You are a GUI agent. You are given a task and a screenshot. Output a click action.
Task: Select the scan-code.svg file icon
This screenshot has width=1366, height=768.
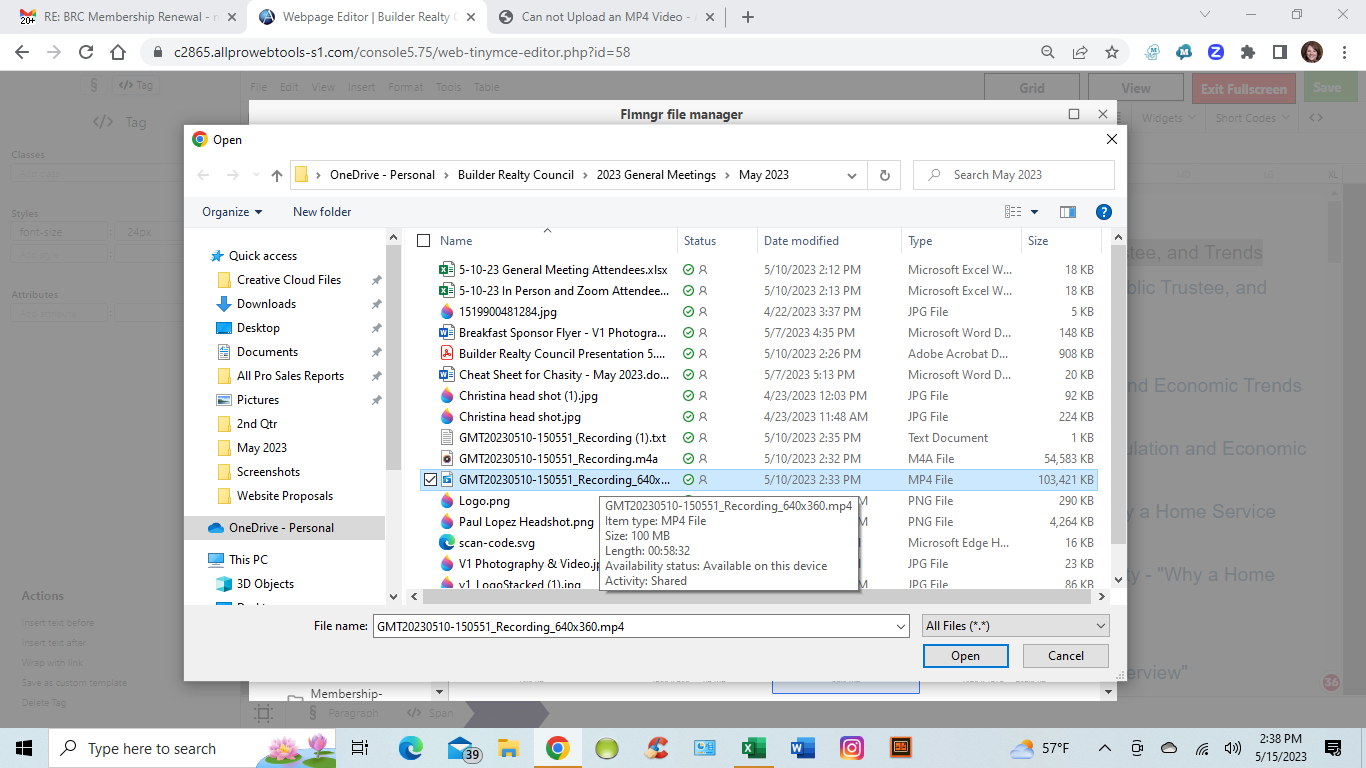click(x=447, y=543)
